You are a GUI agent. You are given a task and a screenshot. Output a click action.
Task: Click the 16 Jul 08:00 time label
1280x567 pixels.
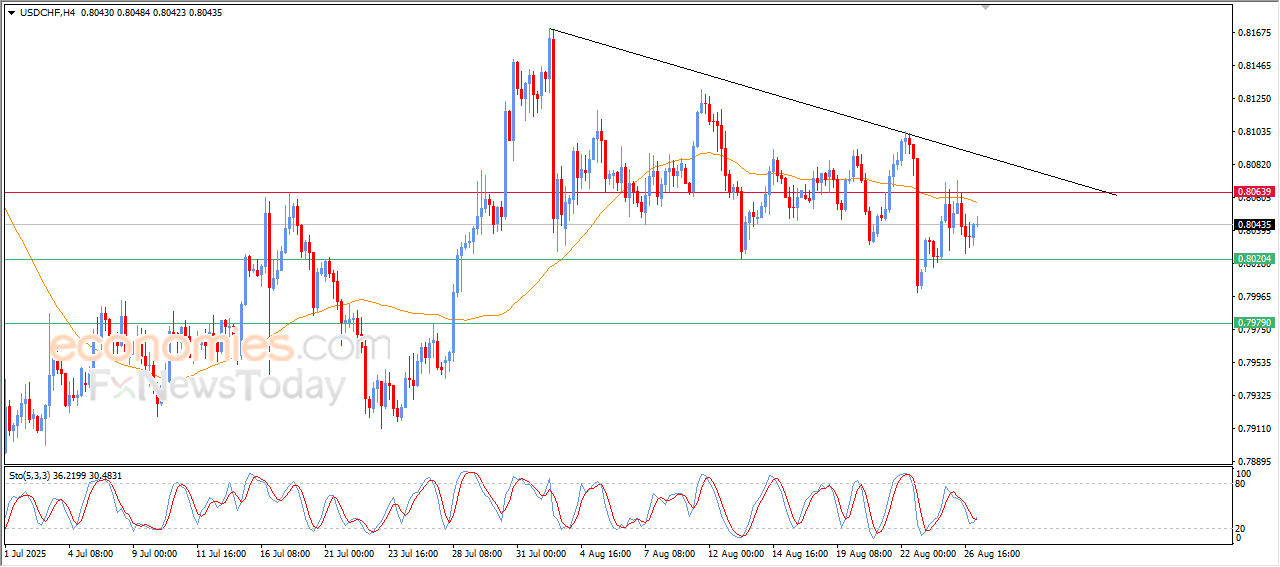[285, 553]
